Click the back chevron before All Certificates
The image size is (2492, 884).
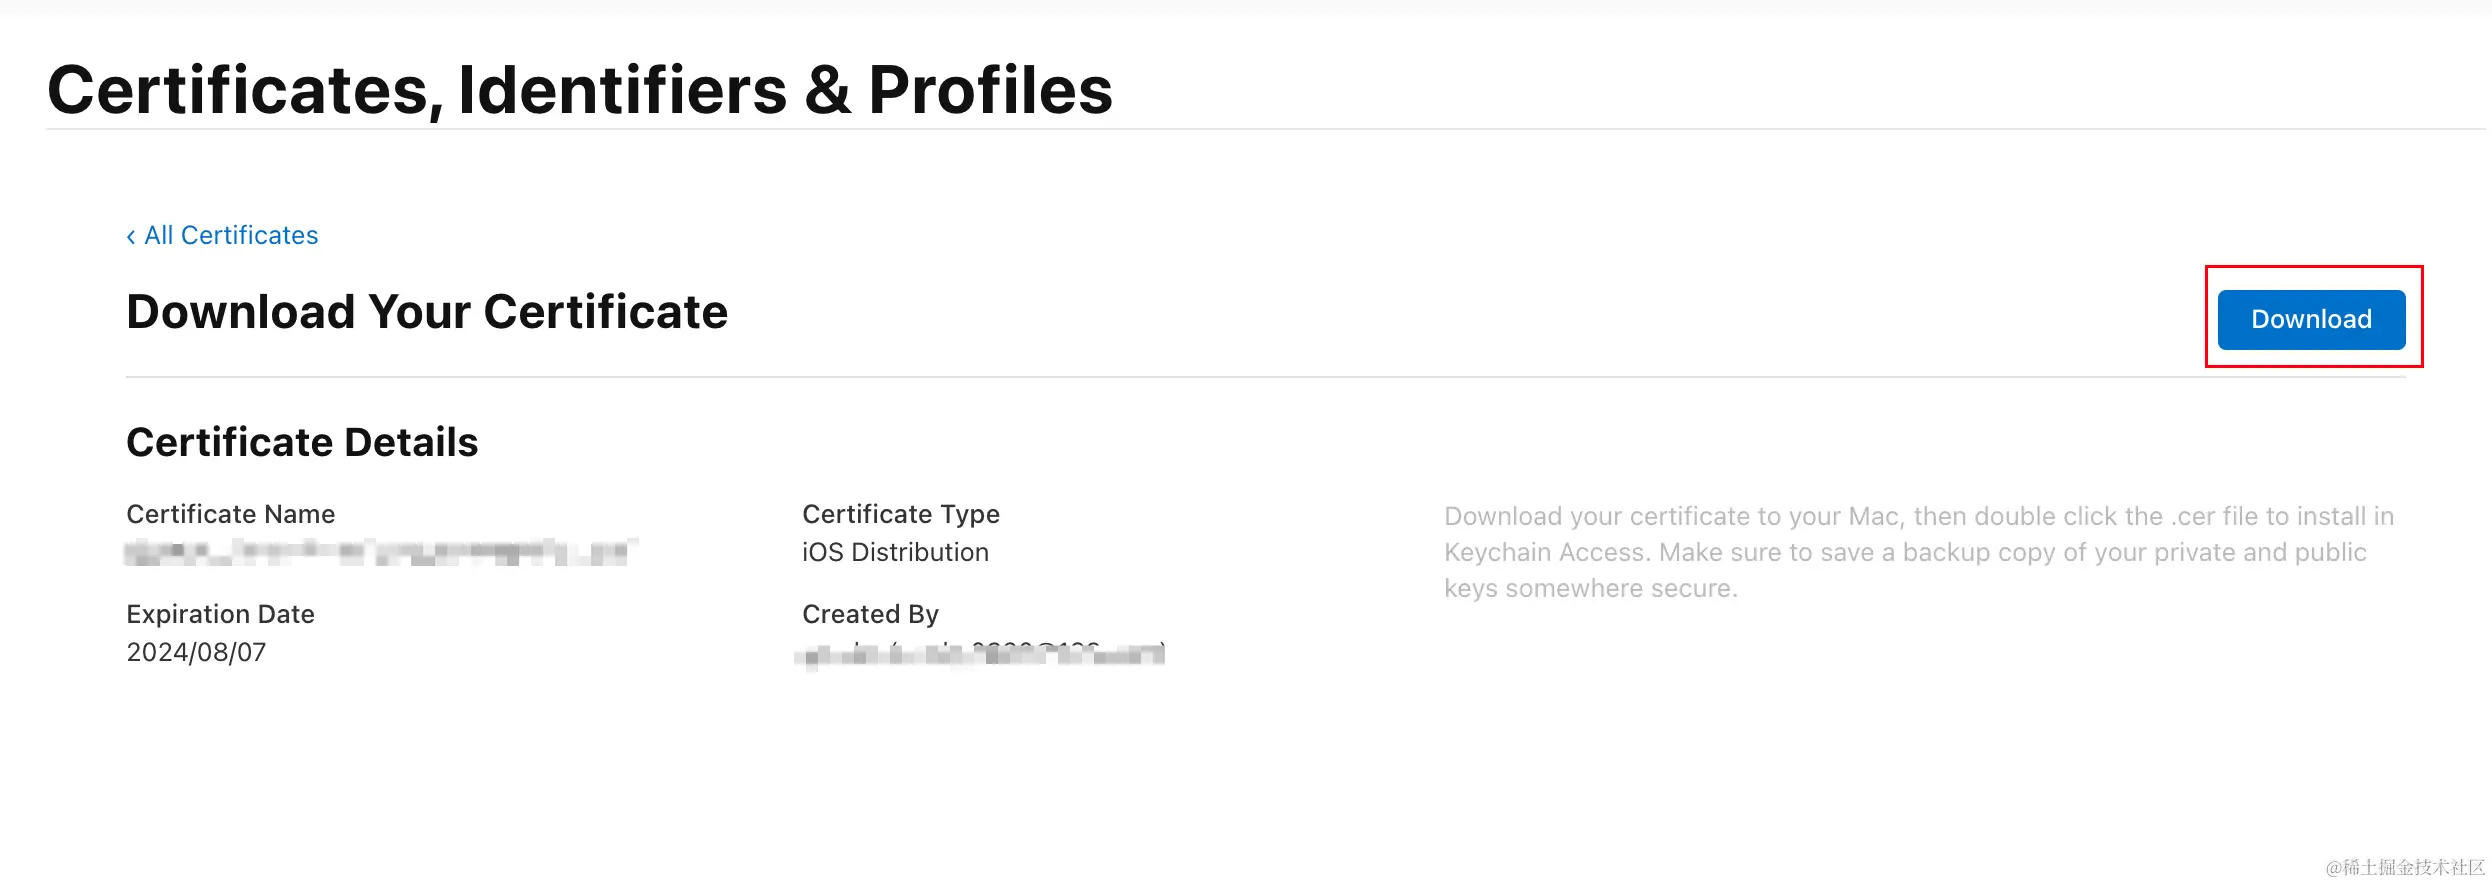131,237
